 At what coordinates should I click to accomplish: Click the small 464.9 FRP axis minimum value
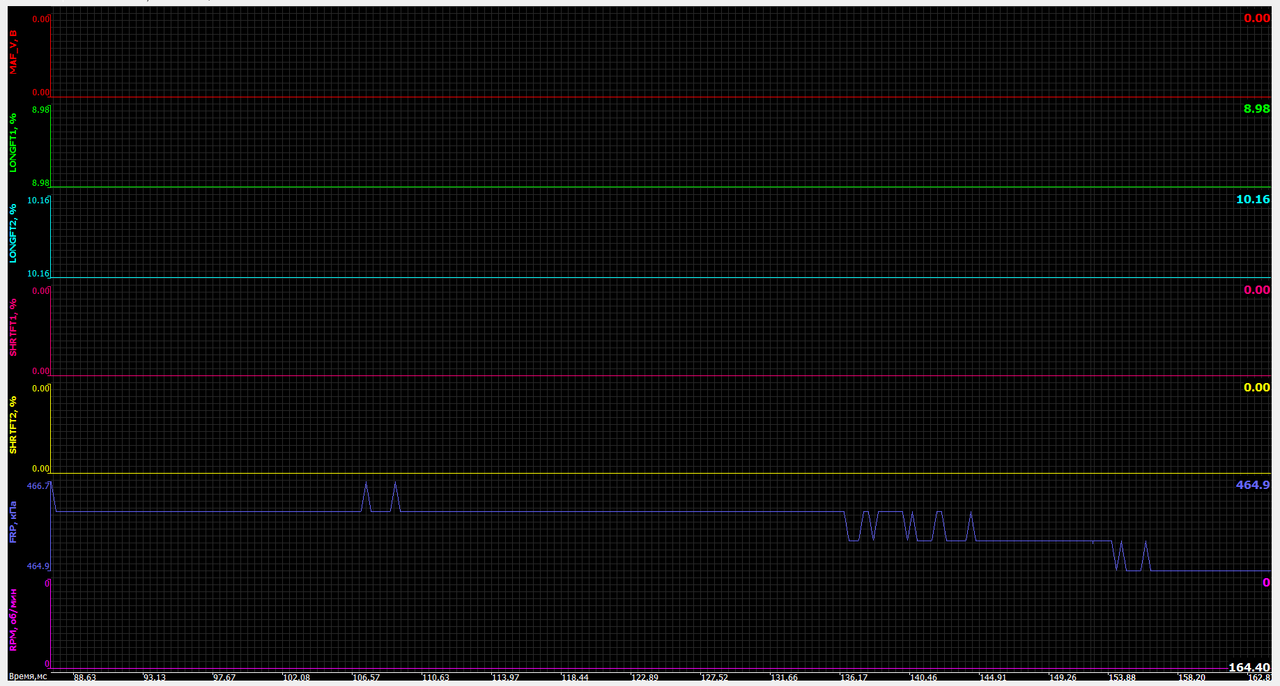click(38, 566)
